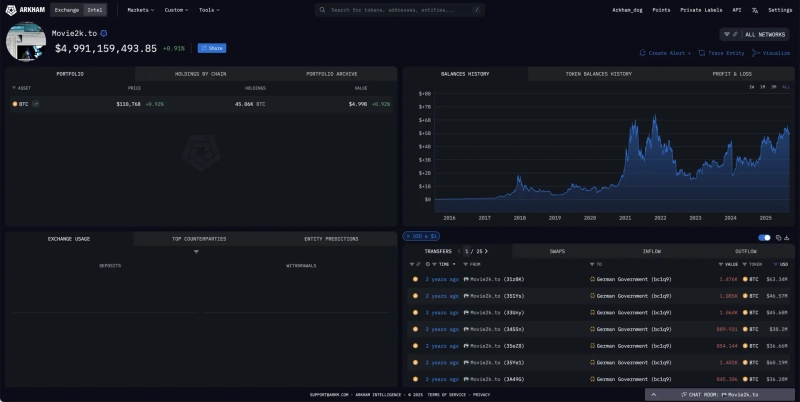
Task: Click the language translate icon
Action: pos(756,10)
